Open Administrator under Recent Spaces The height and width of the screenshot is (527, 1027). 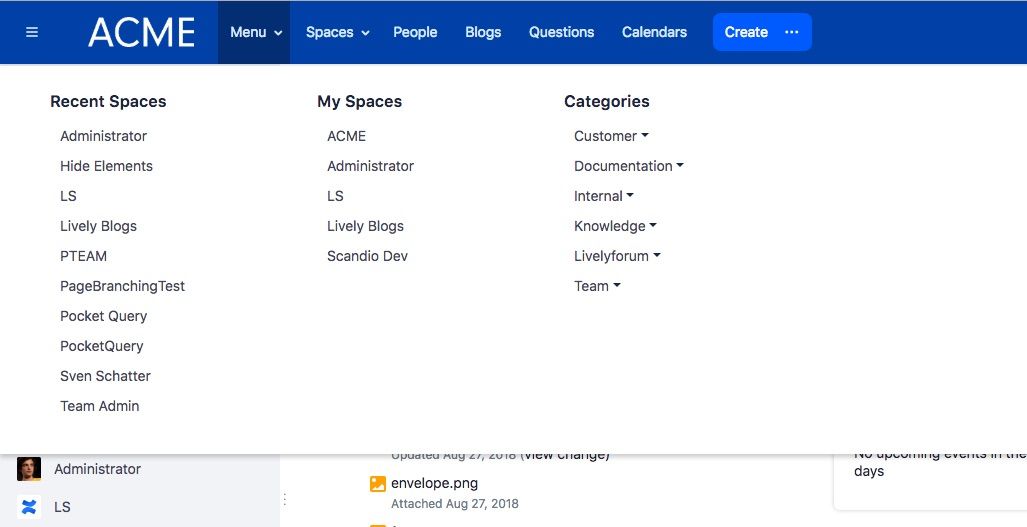click(103, 136)
